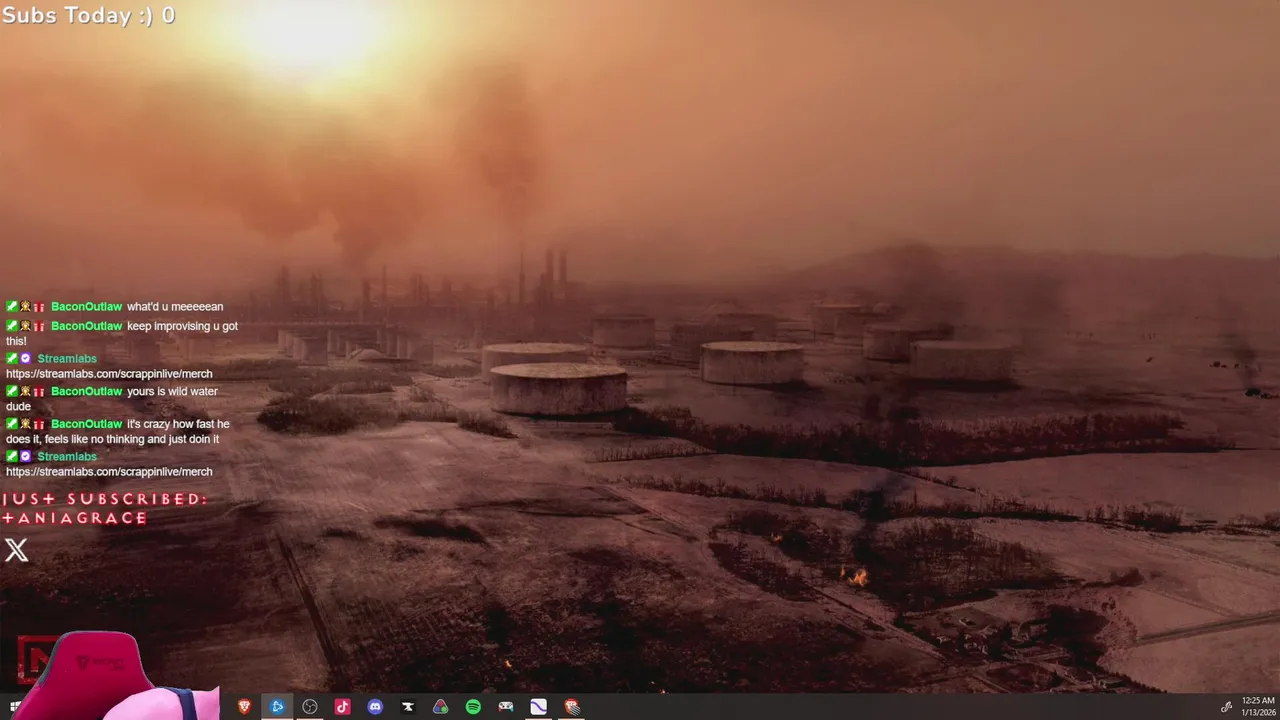Open Spotify from the taskbar

coord(473,706)
